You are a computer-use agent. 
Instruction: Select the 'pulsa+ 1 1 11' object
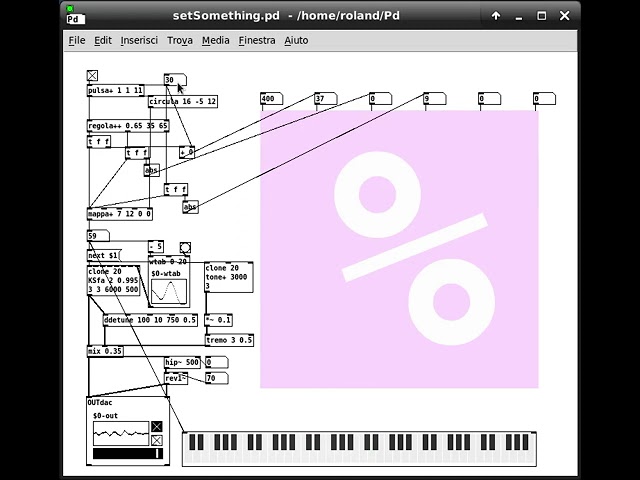116,91
